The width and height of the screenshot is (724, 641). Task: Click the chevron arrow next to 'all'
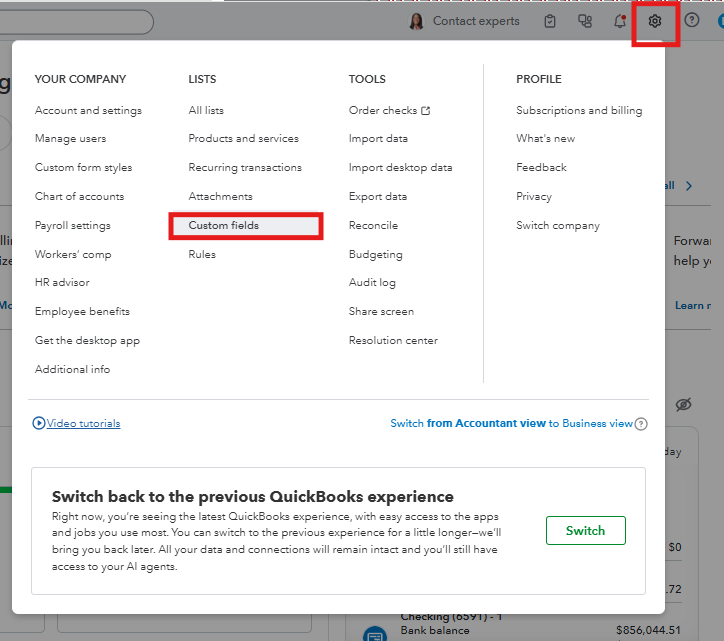click(689, 186)
